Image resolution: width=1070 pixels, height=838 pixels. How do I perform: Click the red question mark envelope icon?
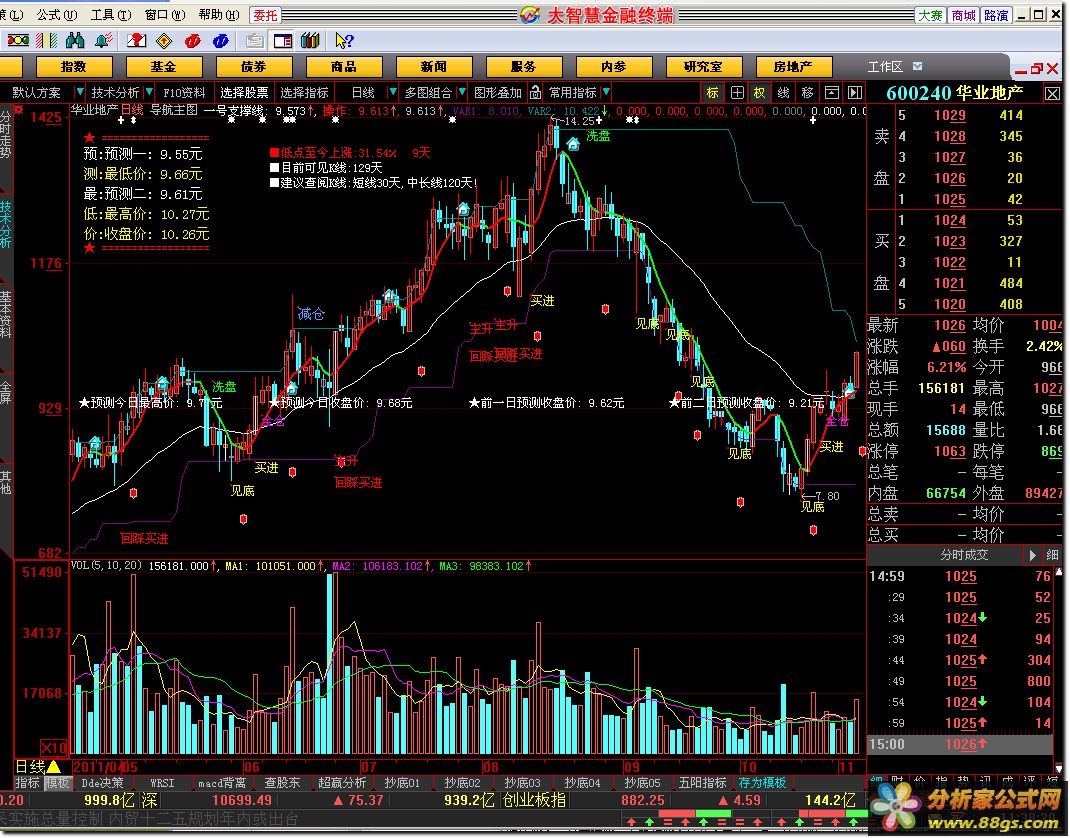(136, 41)
